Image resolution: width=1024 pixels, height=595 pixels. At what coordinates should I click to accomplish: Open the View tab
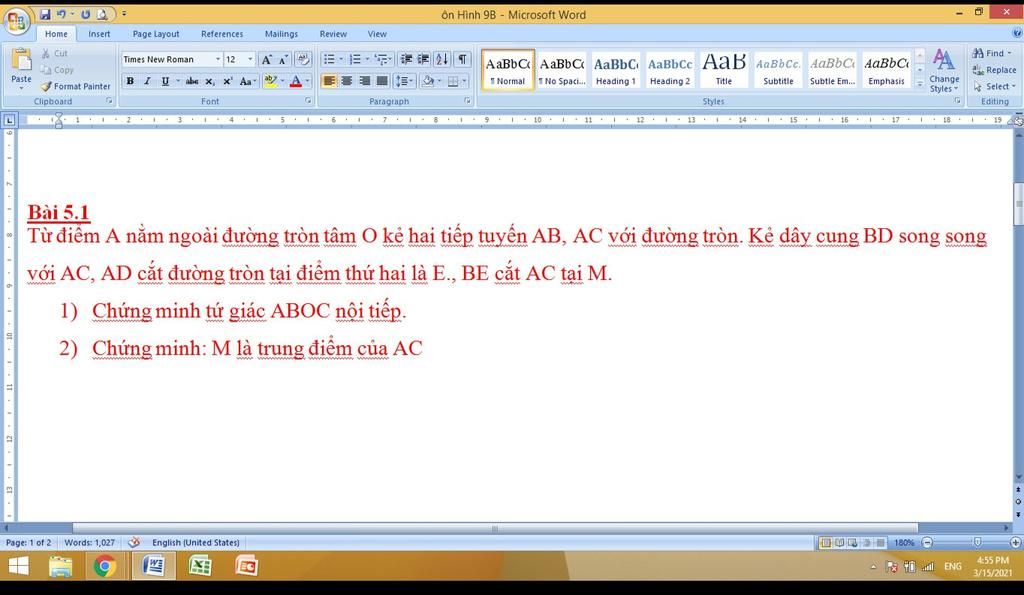click(x=377, y=34)
